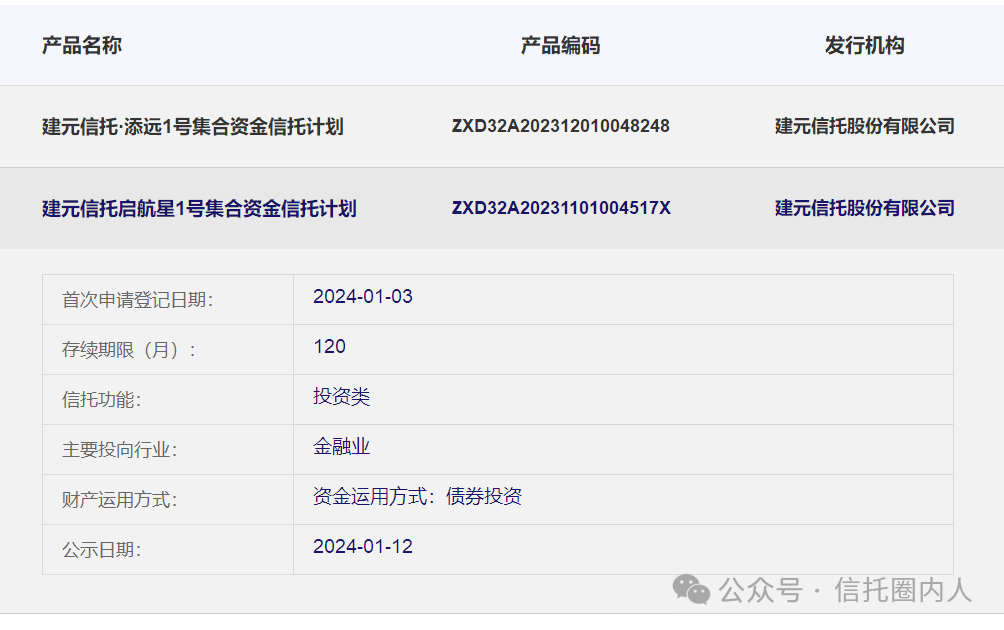
Task: Click the 信托功能 label
Action: click(101, 400)
